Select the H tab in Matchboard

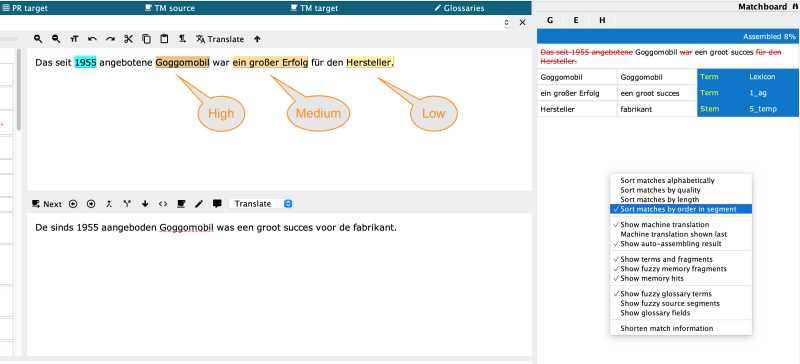click(603, 20)
